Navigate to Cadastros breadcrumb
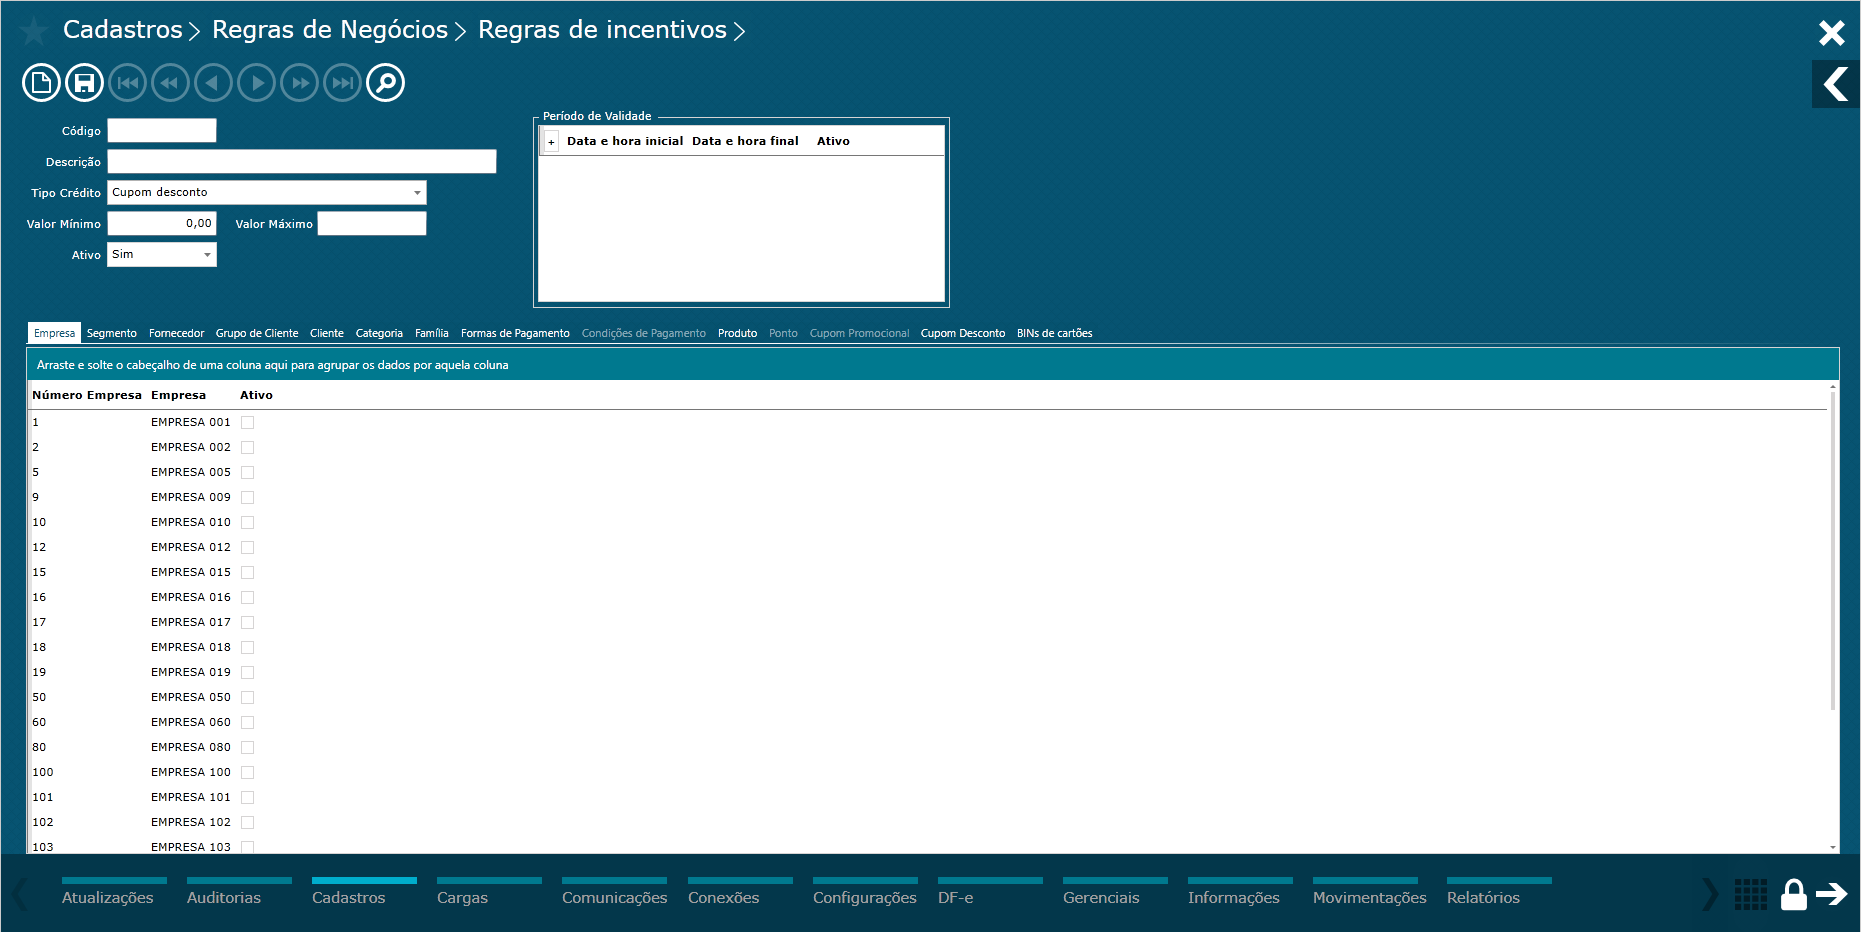Image resolution: width=1861 pixels, height=932 pixels. pyautogui.click(x=123, y=30)
